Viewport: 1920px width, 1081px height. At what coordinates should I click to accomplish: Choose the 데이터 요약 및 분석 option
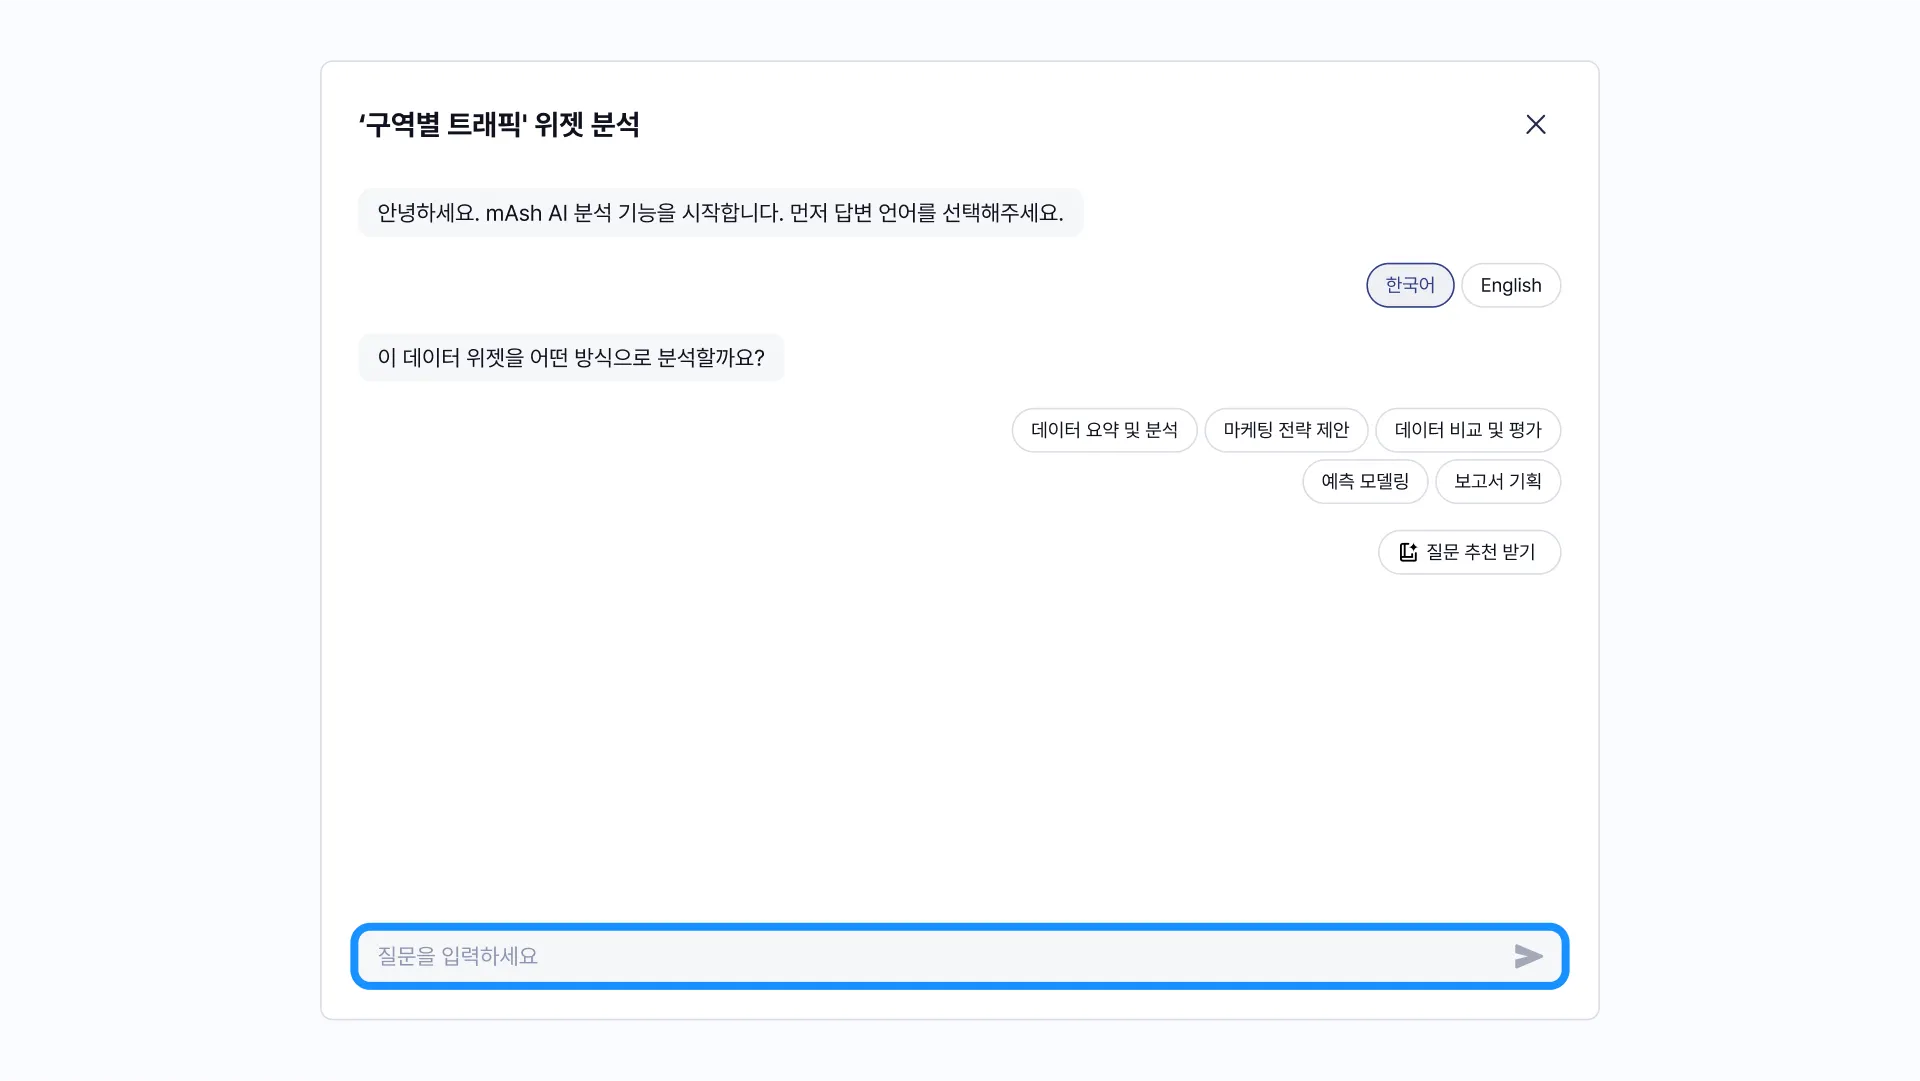1103,430
